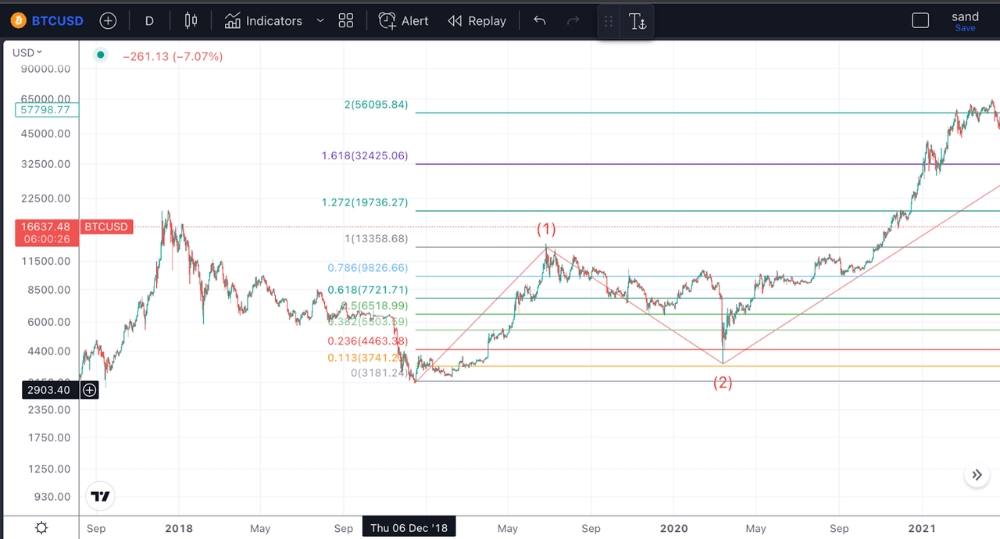The image size is (1000, 539).
Task: Toggle fullscreen layout square icon
Action: [x=920, y=20]
